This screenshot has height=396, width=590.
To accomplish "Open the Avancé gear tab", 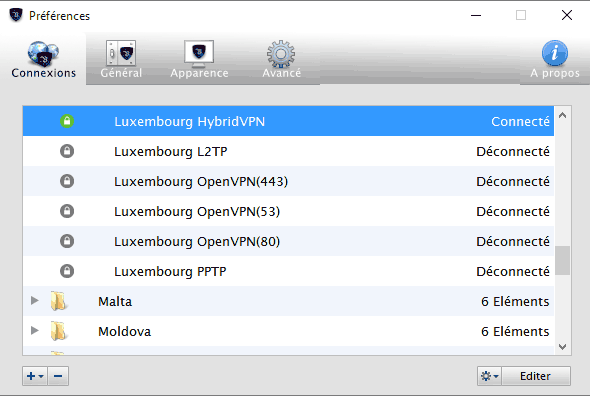I will [x=281, y=59].
